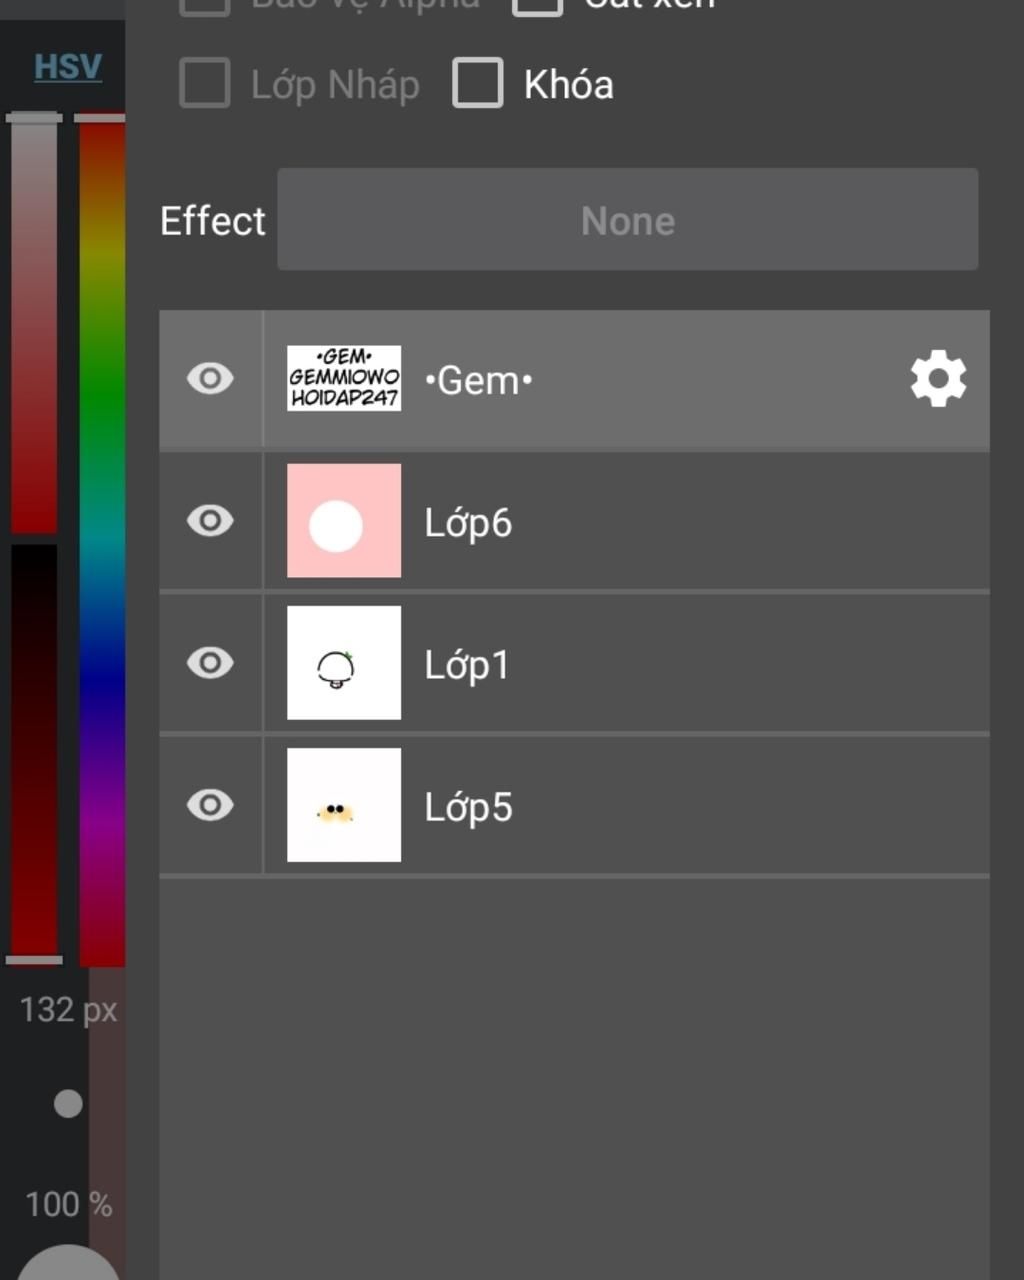Choose the Lớp5 layer thumbnail
This screenshot has height=1280, width=1024.
(x=344, y=805)
